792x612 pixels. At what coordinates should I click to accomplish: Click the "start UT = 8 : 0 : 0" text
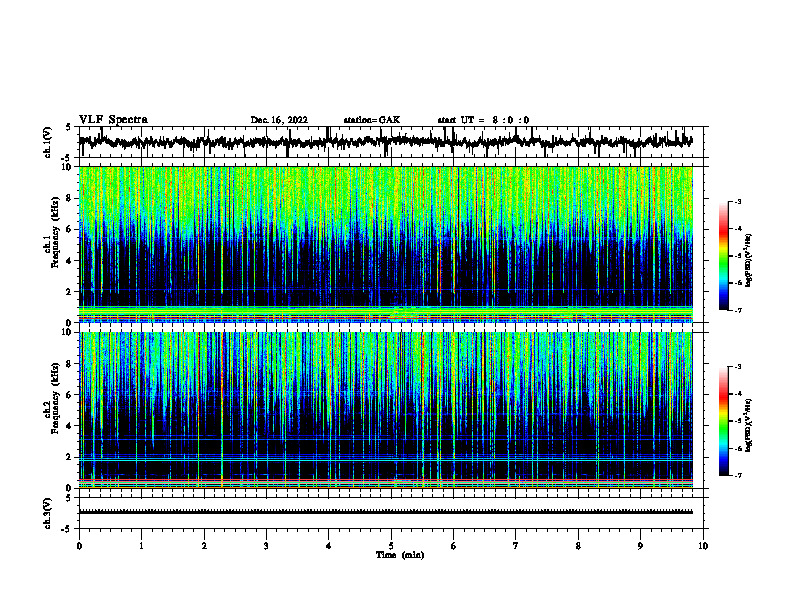(483, 120)
